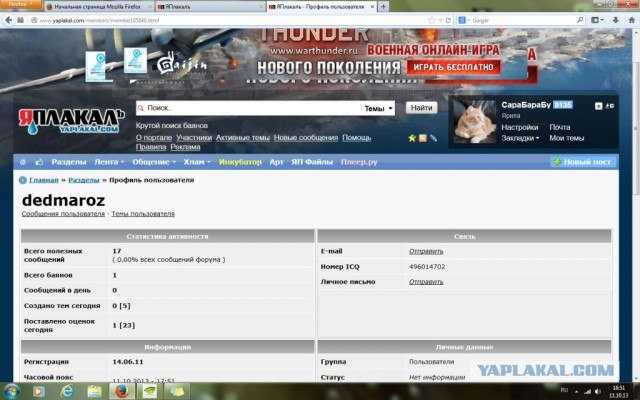The height and width of the screenshot is (400, 640).
Task: Switch to the second ЯПлакалъ tab
Action: (x=210, y=7)
